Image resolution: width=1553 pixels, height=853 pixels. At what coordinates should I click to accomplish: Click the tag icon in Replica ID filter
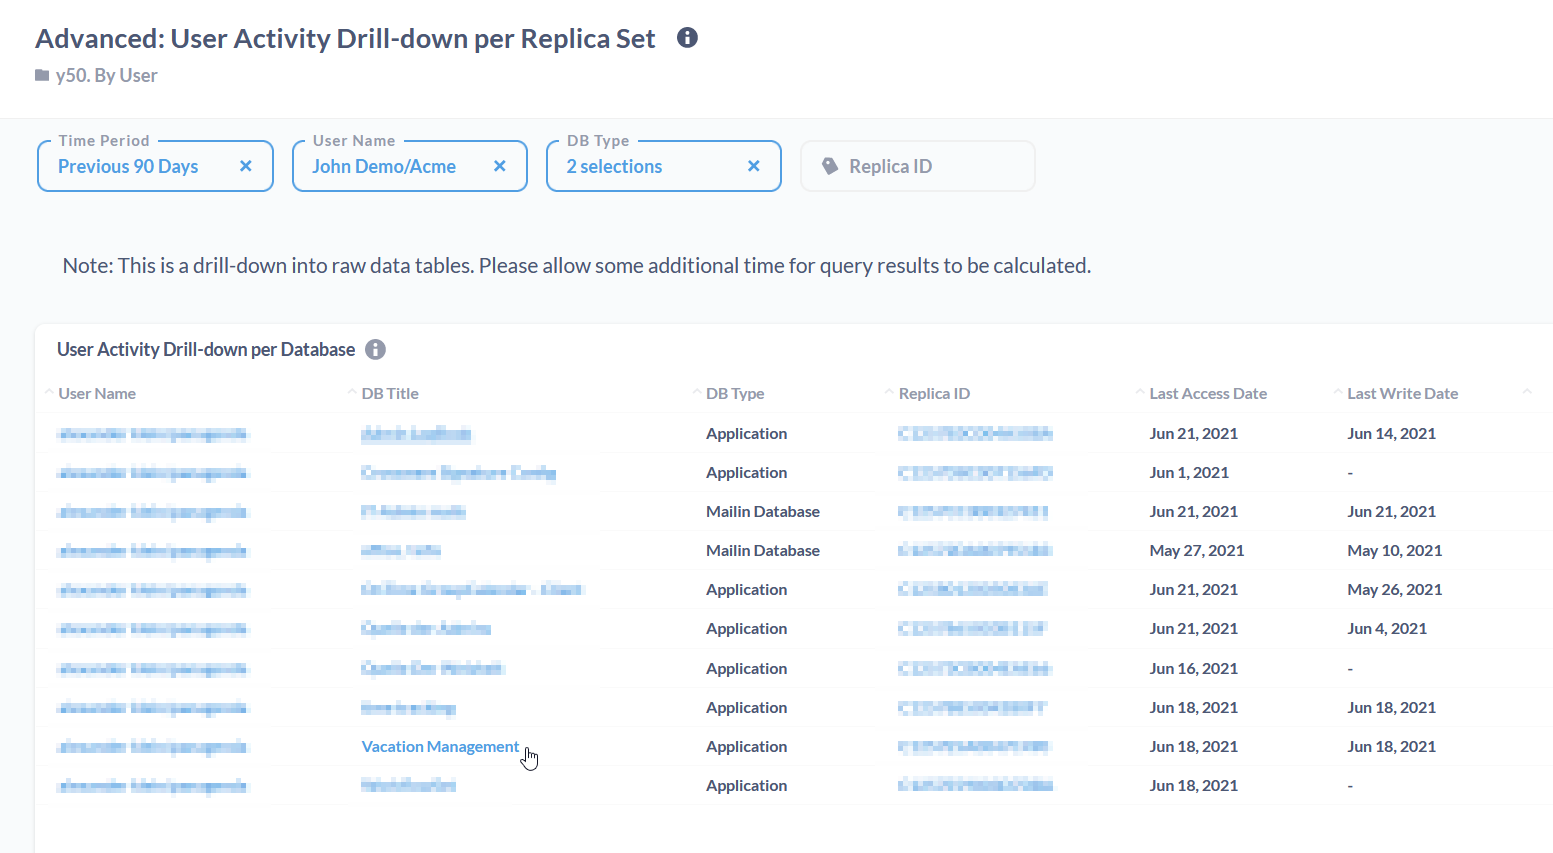[x=830, y=166]
